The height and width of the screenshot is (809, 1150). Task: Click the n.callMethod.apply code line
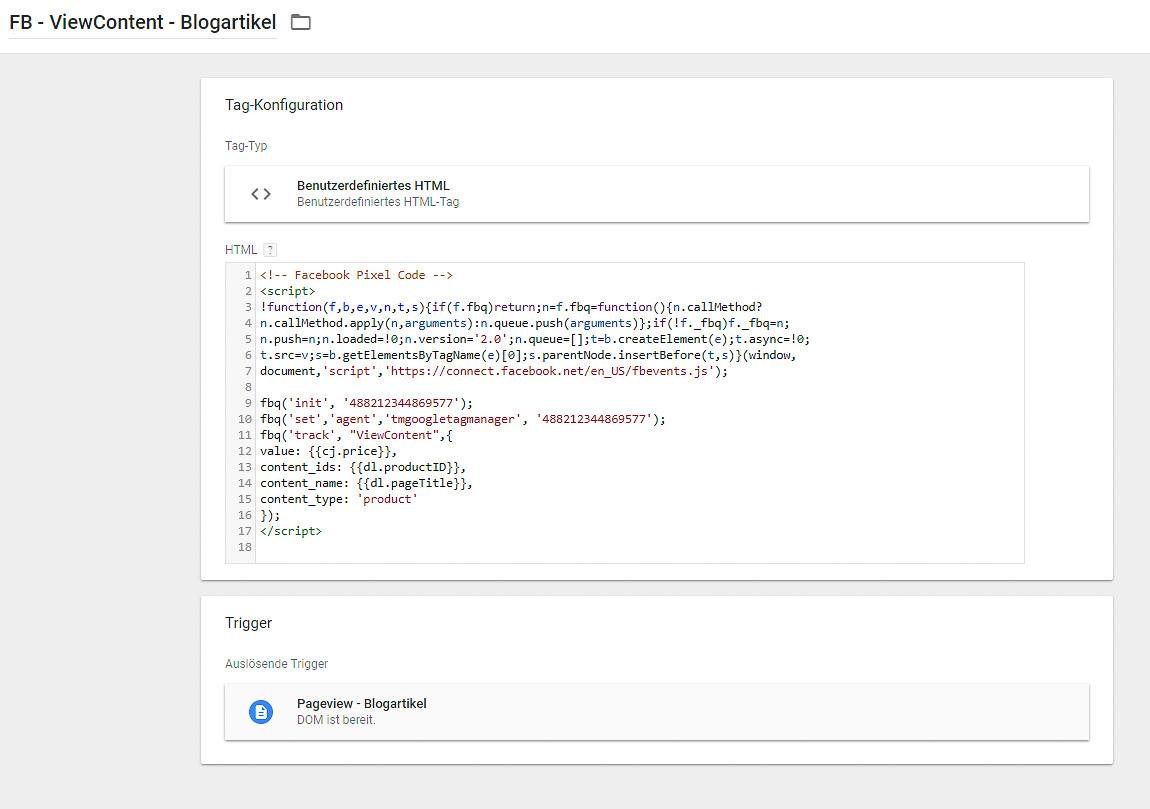coord(524,323)
